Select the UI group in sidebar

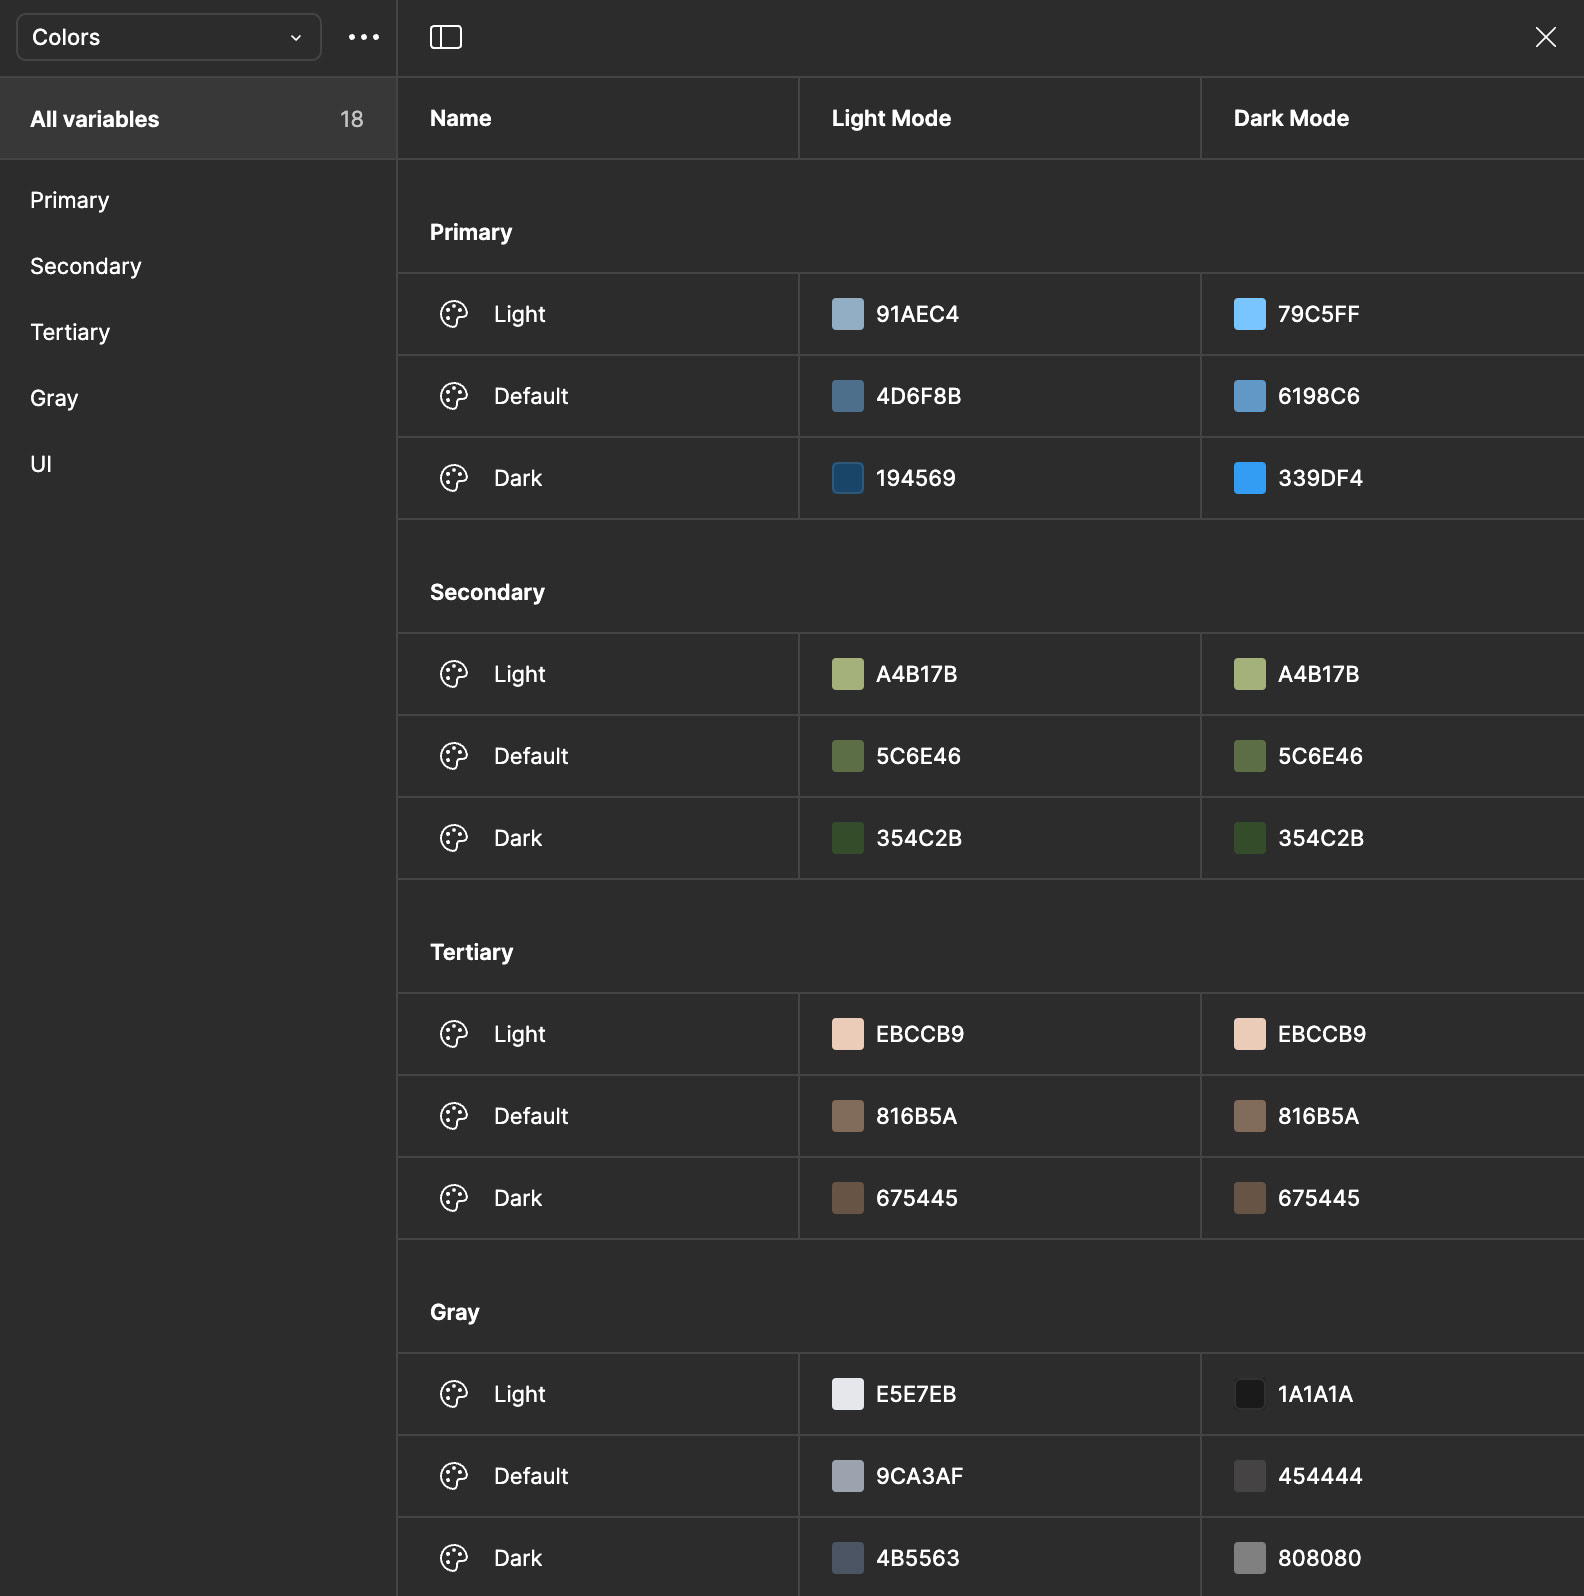pyautogui.click(x=41, y=464)
